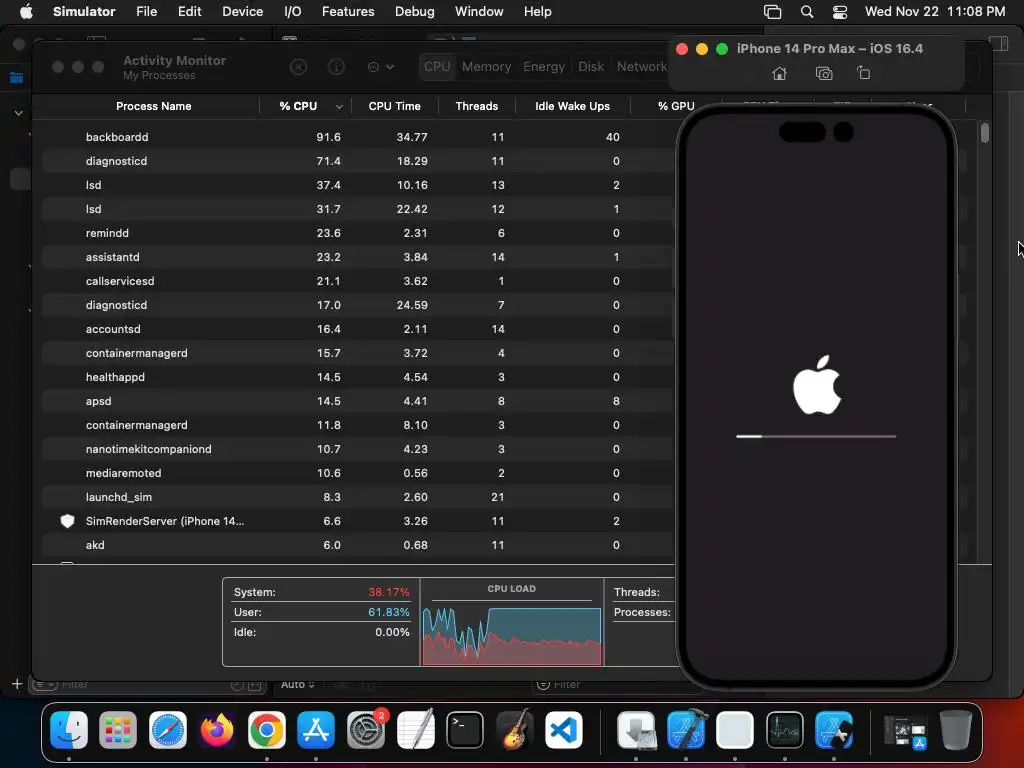Open the App Store from the Dock
Viewport: 1024px width, 768px height.
[x=316, y=729]
